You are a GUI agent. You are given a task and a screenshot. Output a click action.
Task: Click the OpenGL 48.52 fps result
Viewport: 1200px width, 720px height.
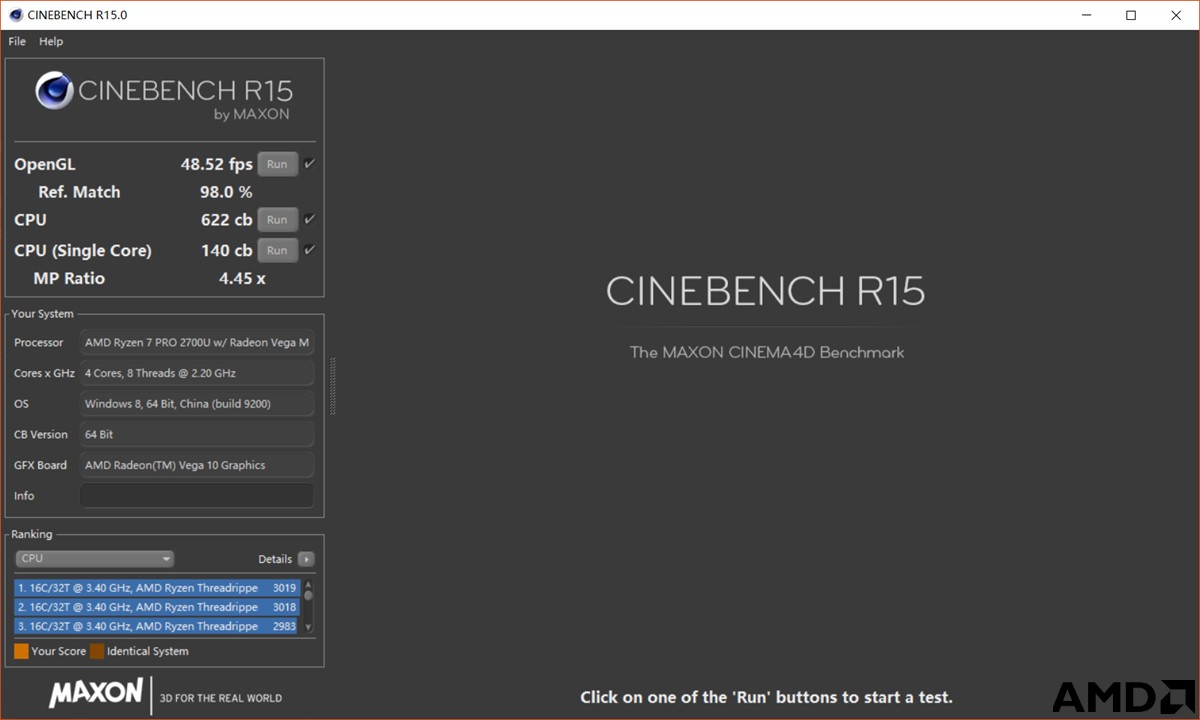pyautogui.click(x=217, y=164)
